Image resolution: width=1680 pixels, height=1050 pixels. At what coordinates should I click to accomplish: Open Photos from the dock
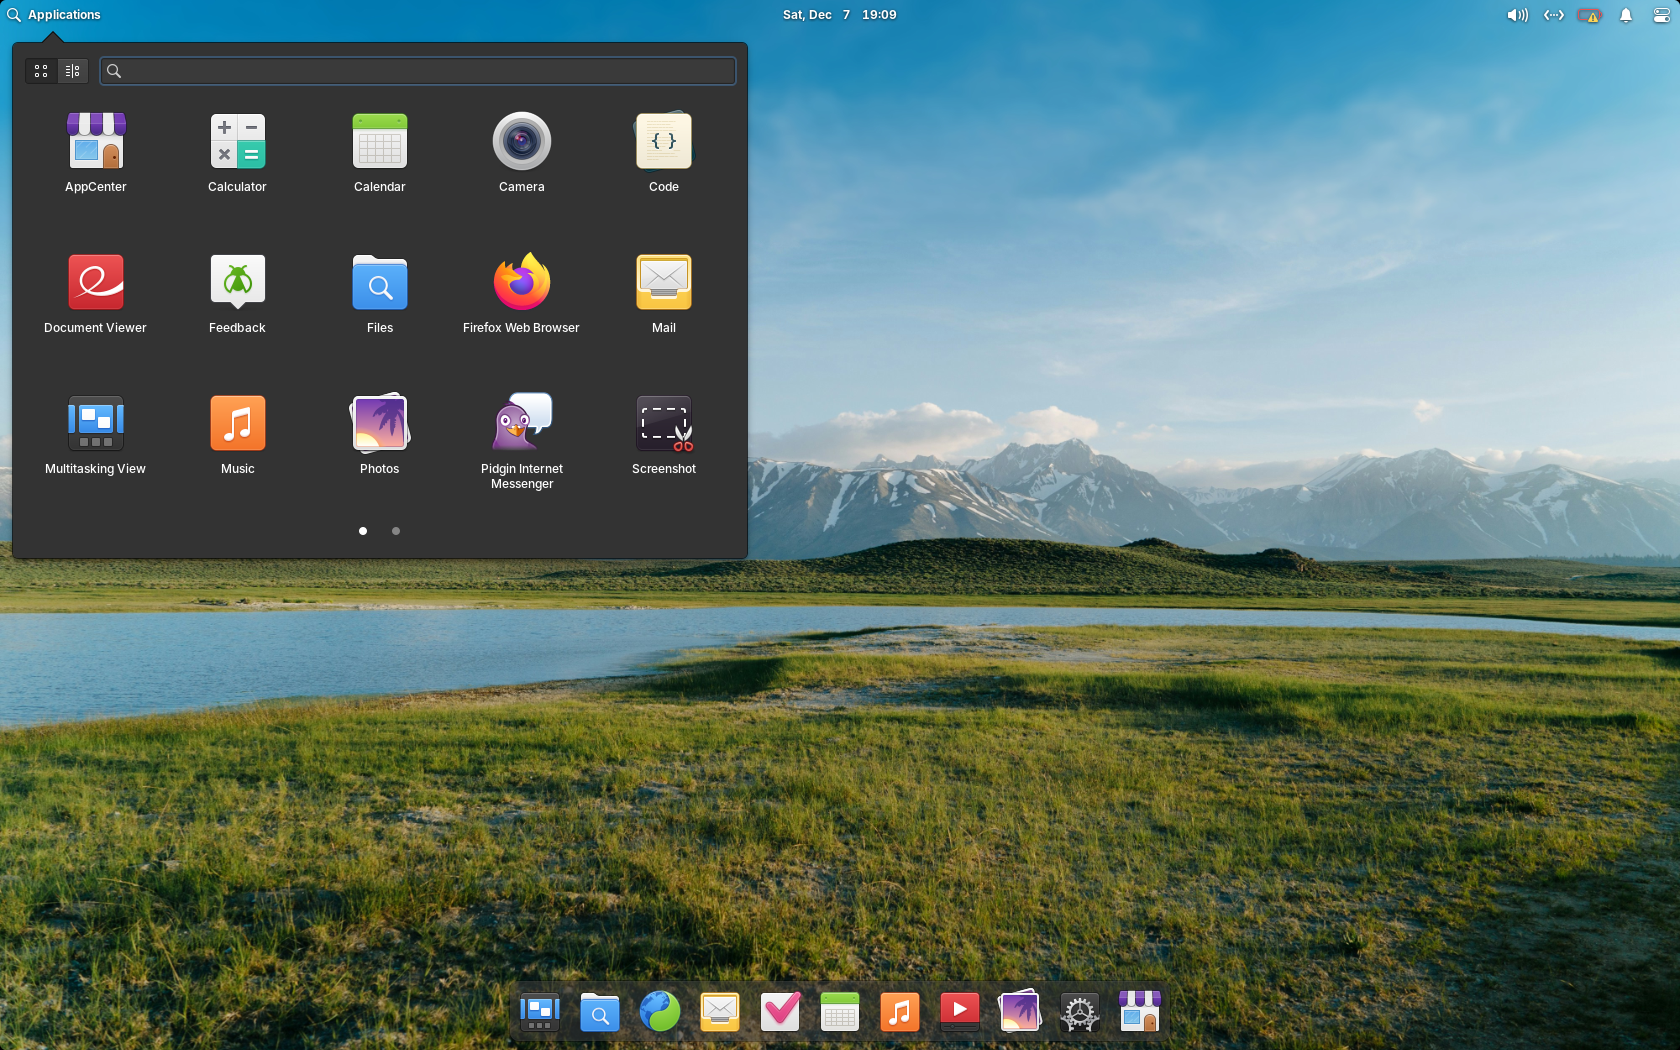pos(1020,1012)
